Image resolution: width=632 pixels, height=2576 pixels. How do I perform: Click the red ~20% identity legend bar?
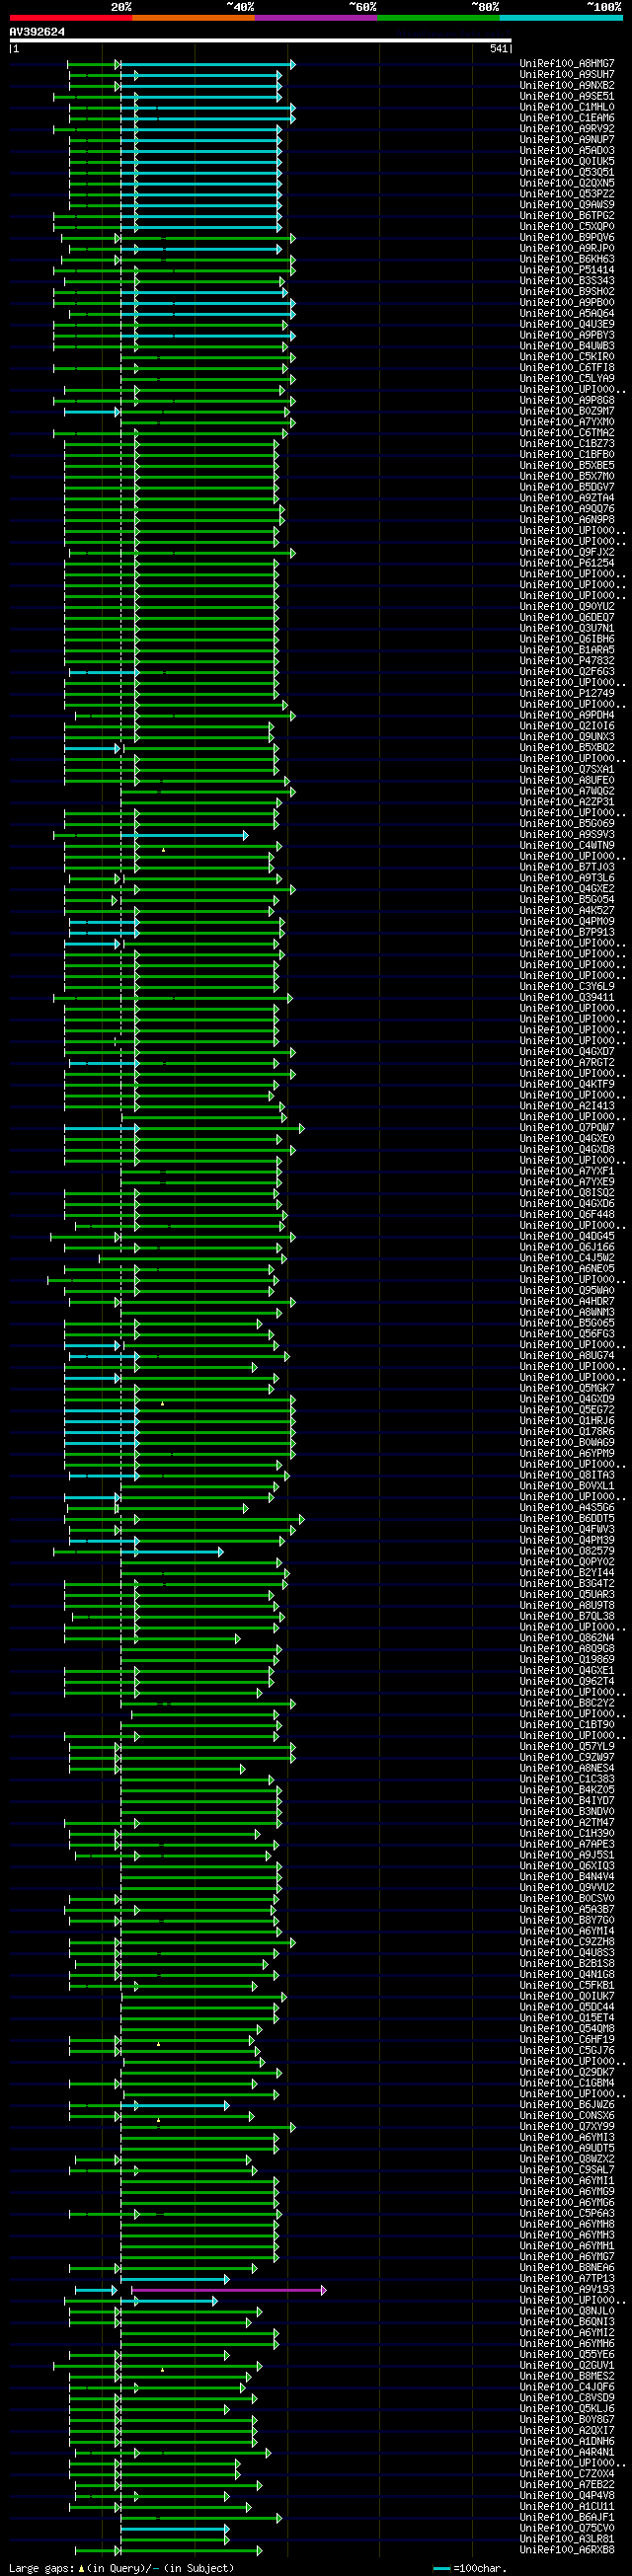(x=71, y=18)
